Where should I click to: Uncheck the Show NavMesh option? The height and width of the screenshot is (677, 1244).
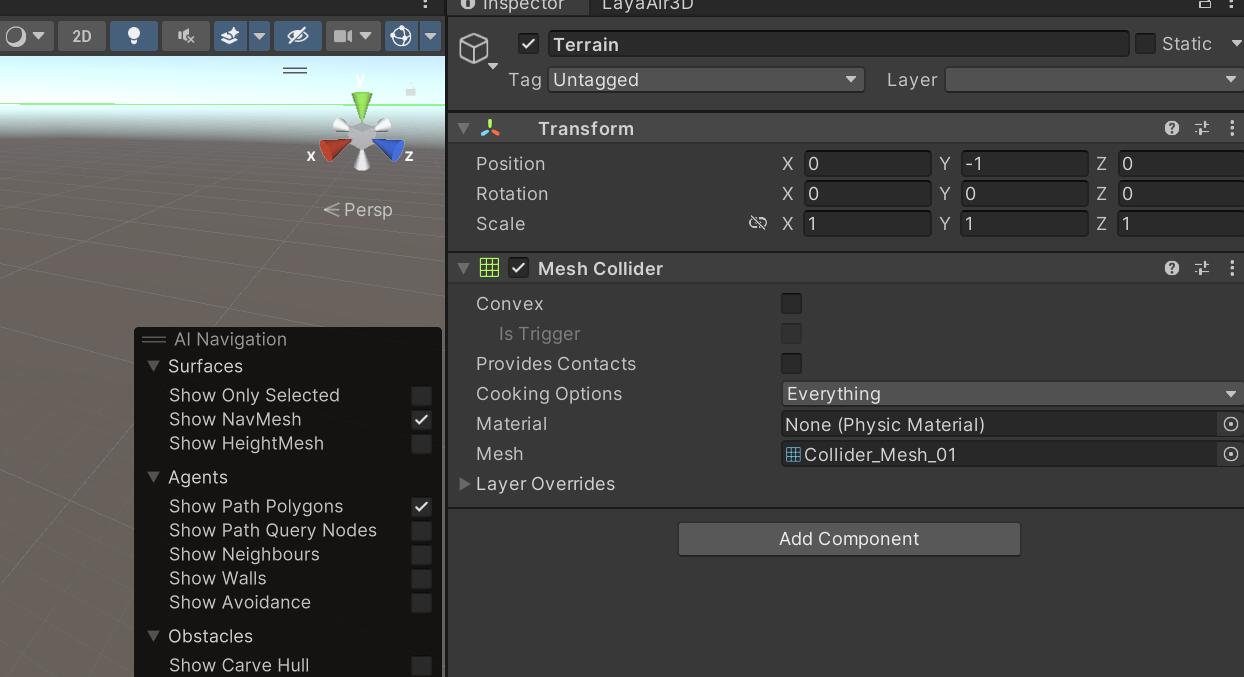click(421, 420)
